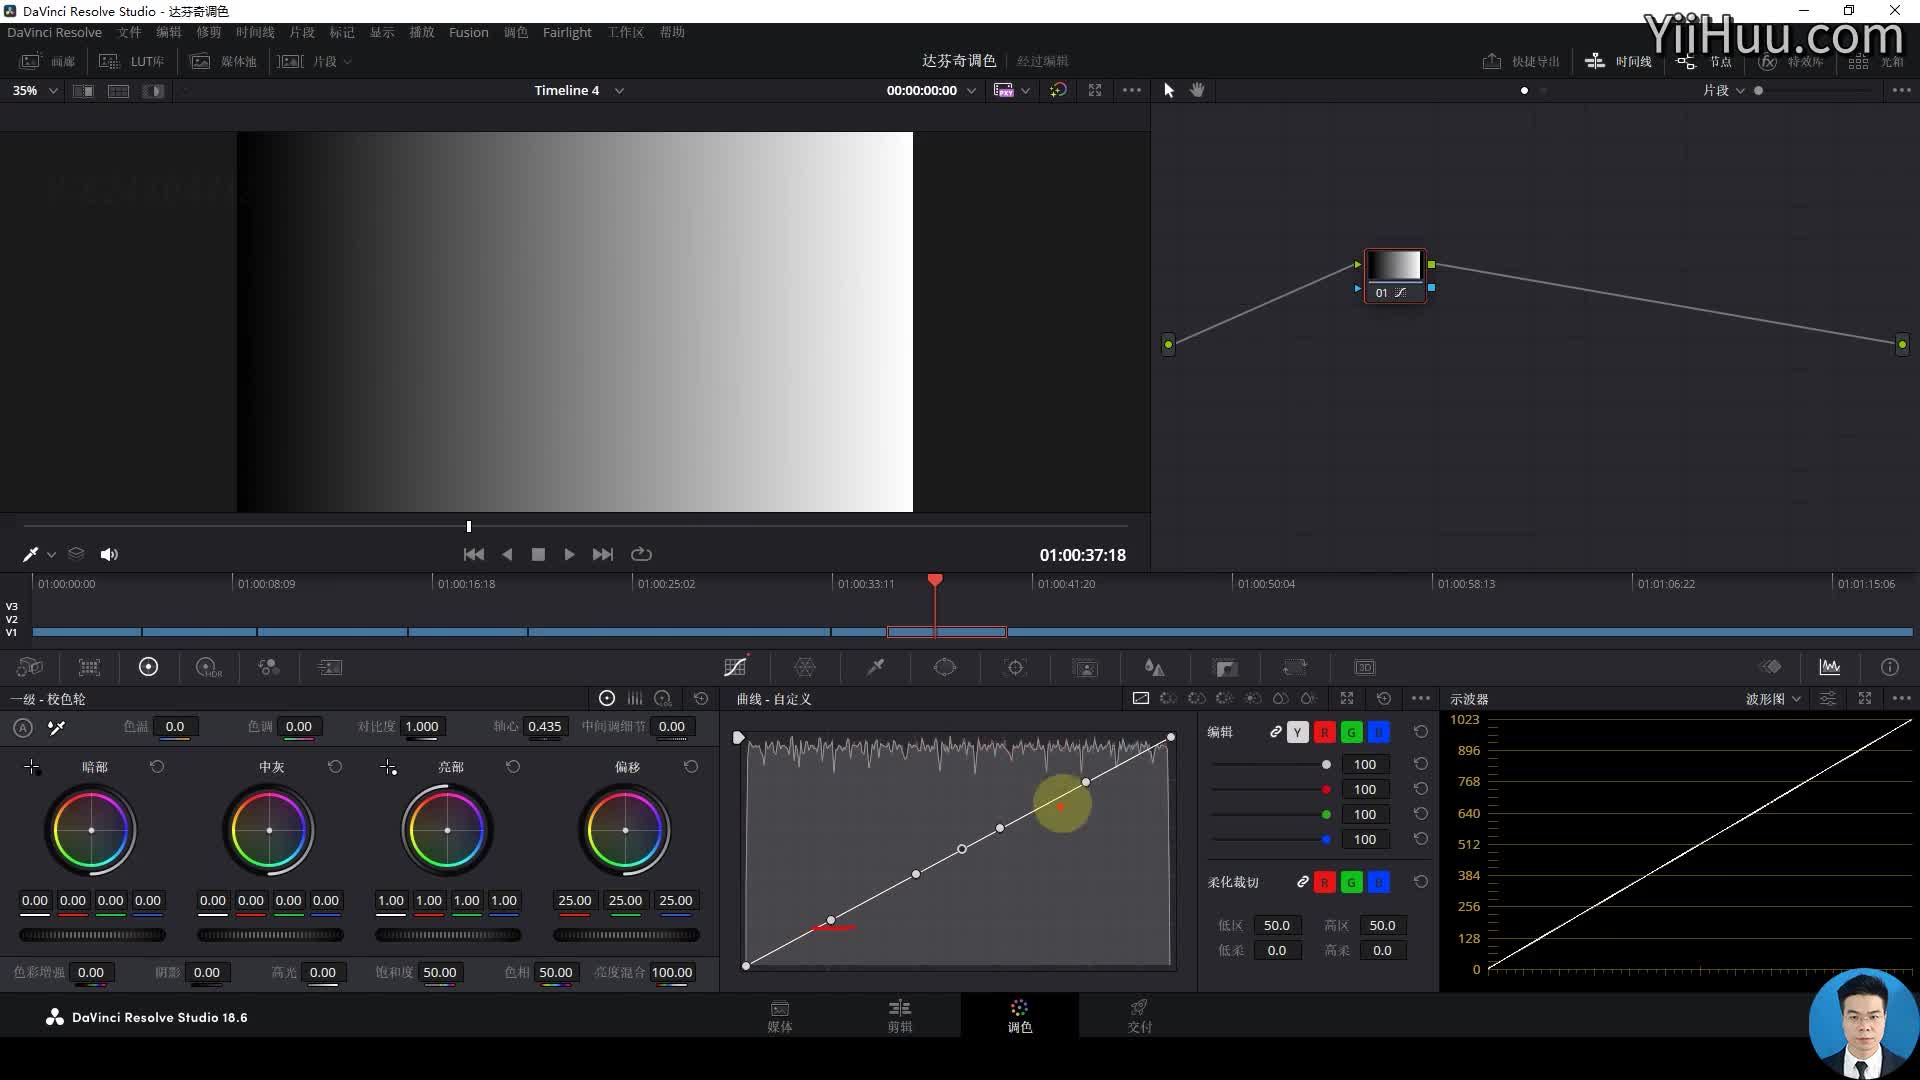Open the DaVinci Resolve menu
This screenshot has width=1920, height=1080.
click(54, 32)
